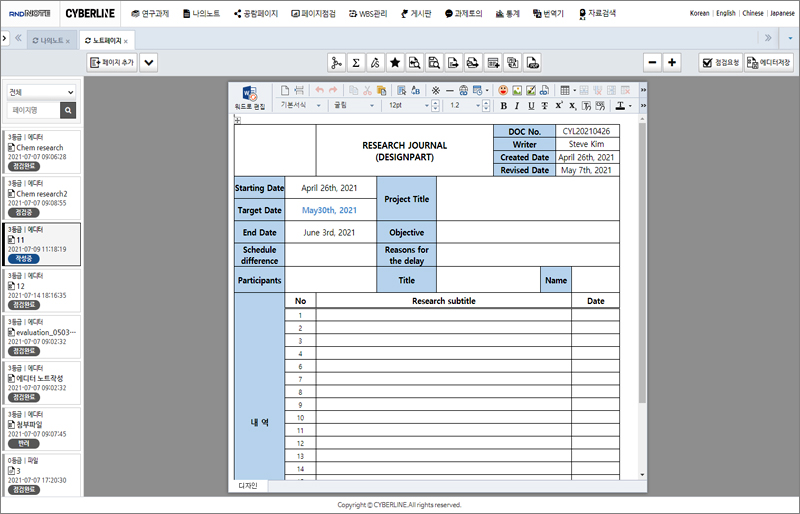Image resolution: width=800 pixels, height=514 pixels.
Task: Open the font color picker
Action: click(623, 105)
